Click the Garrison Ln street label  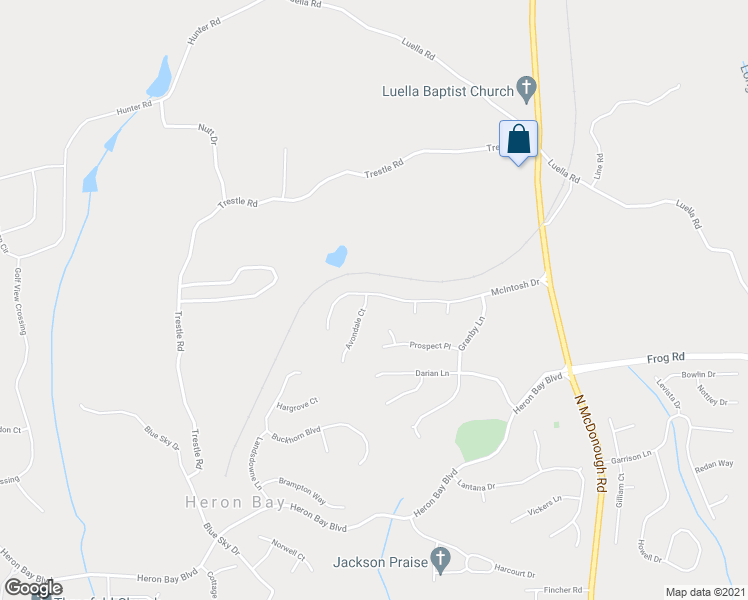631,457
